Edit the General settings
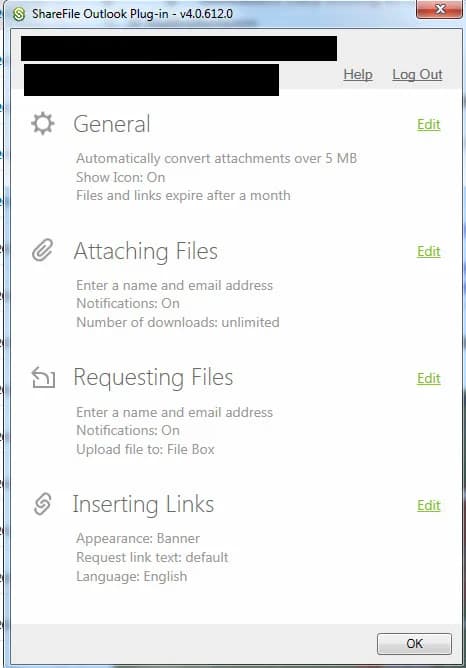Image resolution: width=466 pixels, height=668 pixels. point(429,124)
